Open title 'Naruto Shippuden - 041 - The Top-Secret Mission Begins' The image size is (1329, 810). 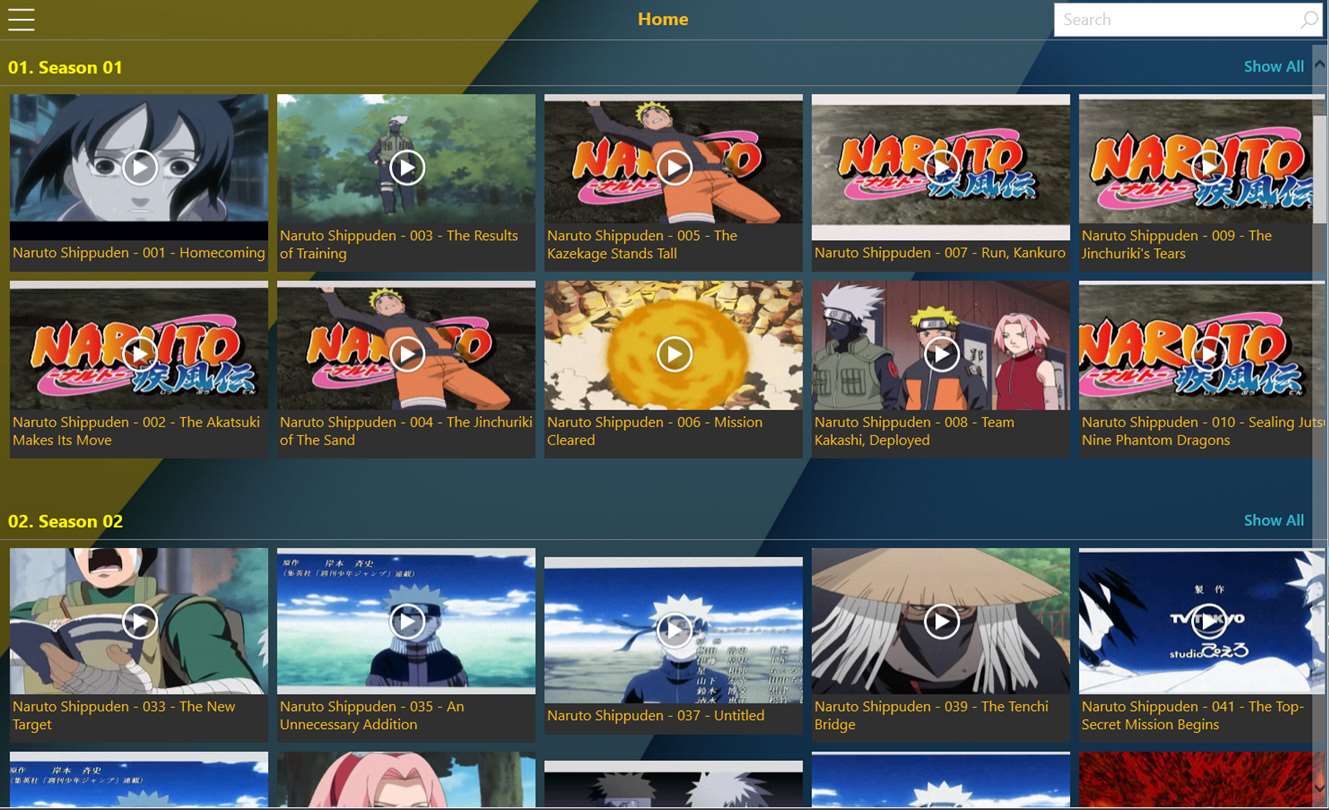(1193, 715)
